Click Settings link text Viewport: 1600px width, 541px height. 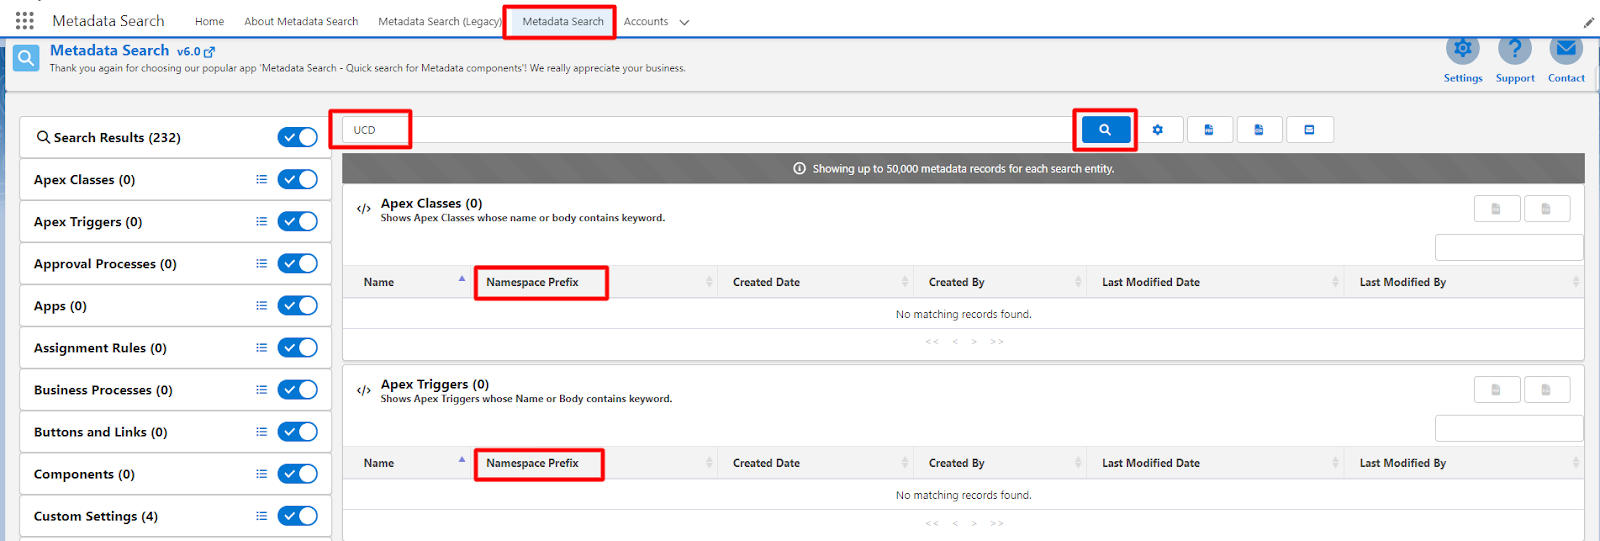[x=1463, y=78]
